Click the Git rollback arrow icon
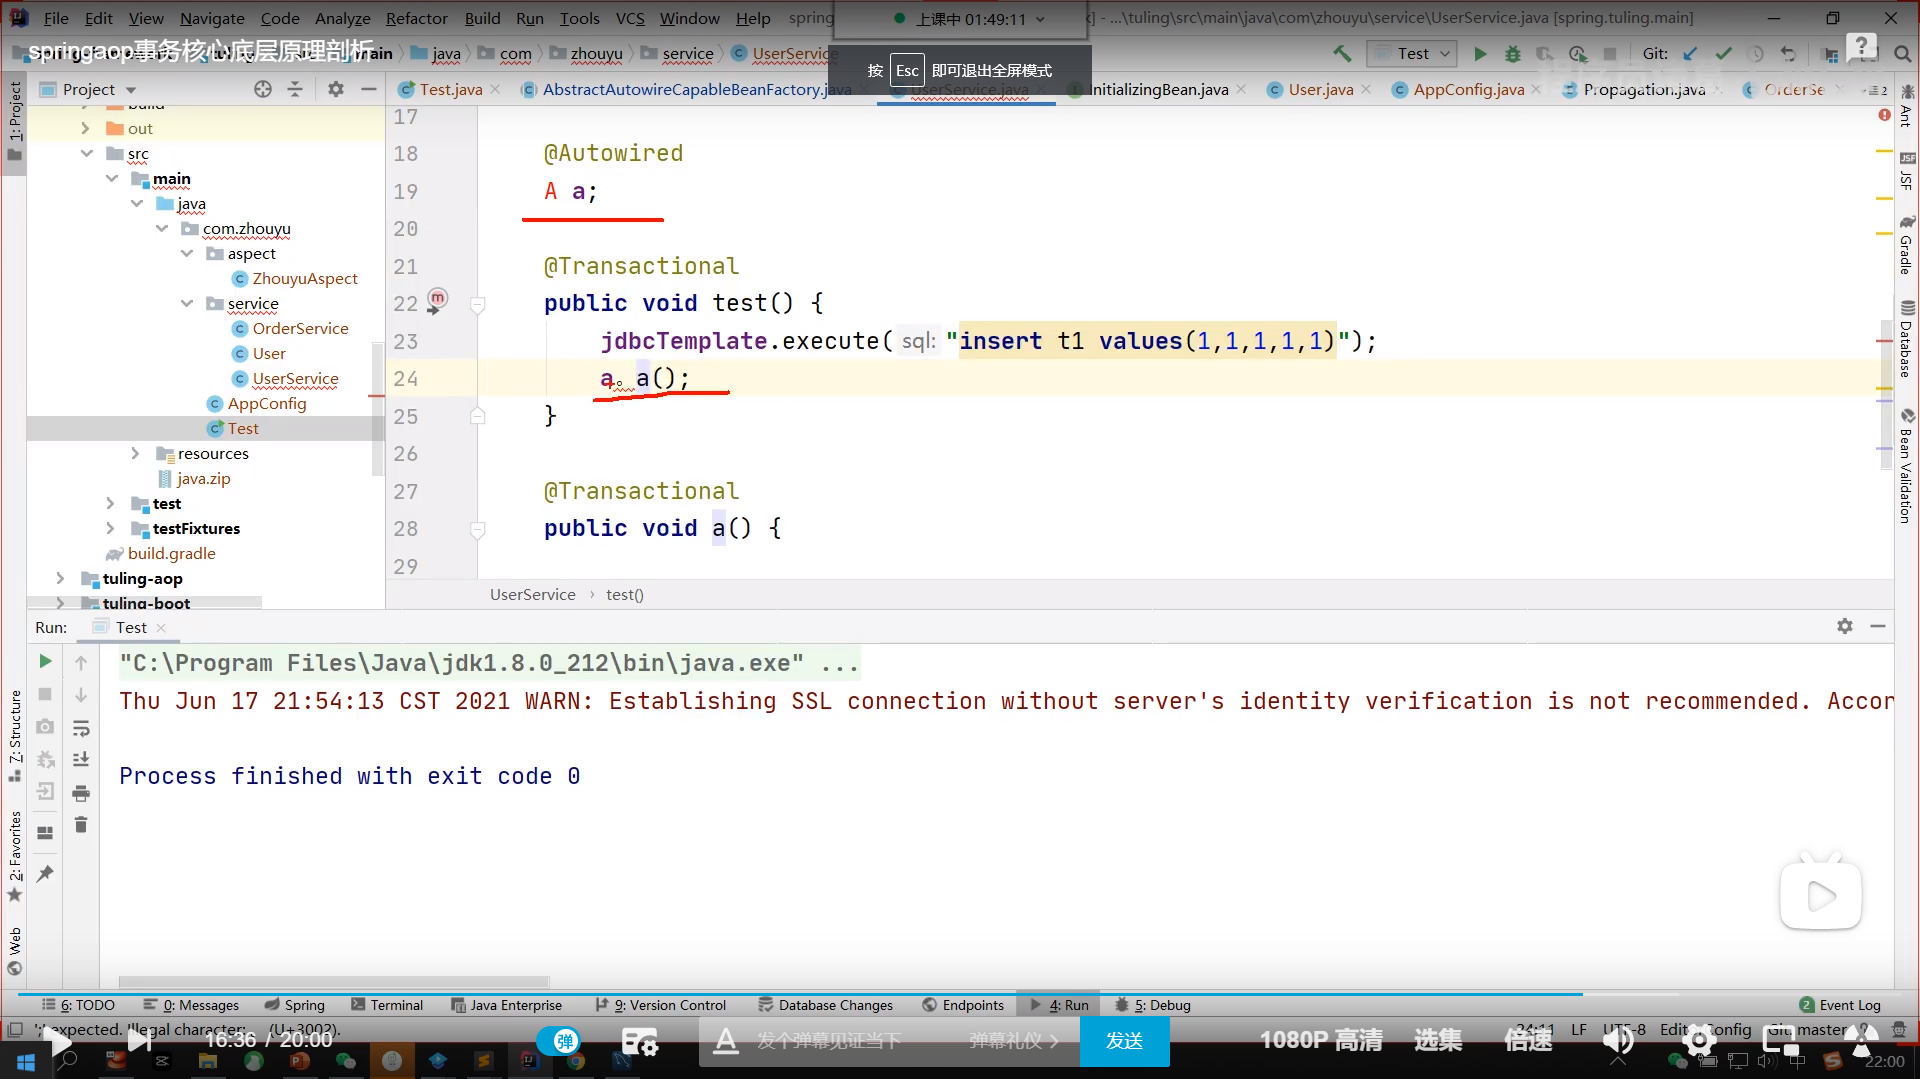 click(x=1788, y=53)
